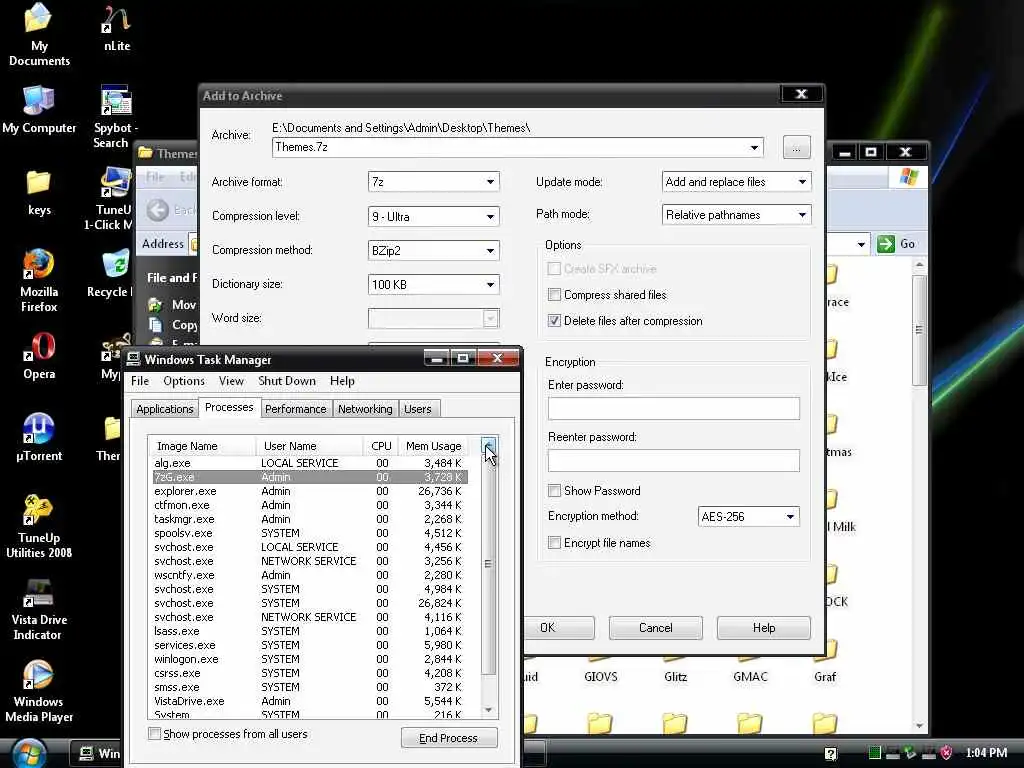Click the Windows Start orb

coord(27,752)
